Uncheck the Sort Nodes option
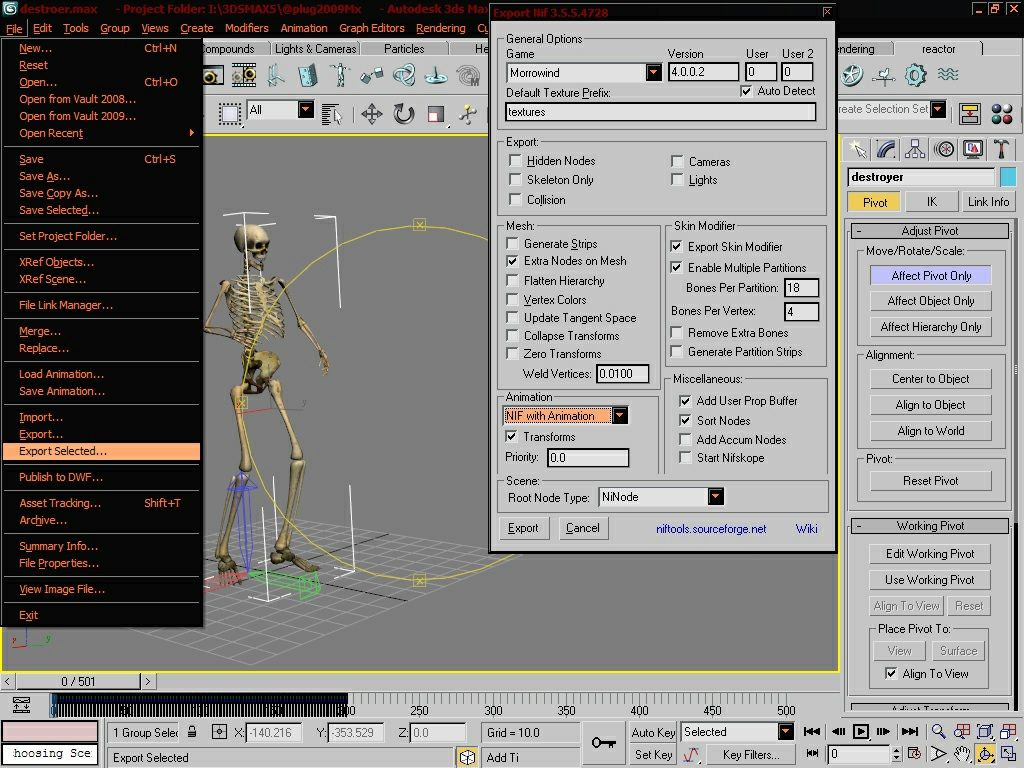This screenshot has height=768, width=1024. (685, 421)
